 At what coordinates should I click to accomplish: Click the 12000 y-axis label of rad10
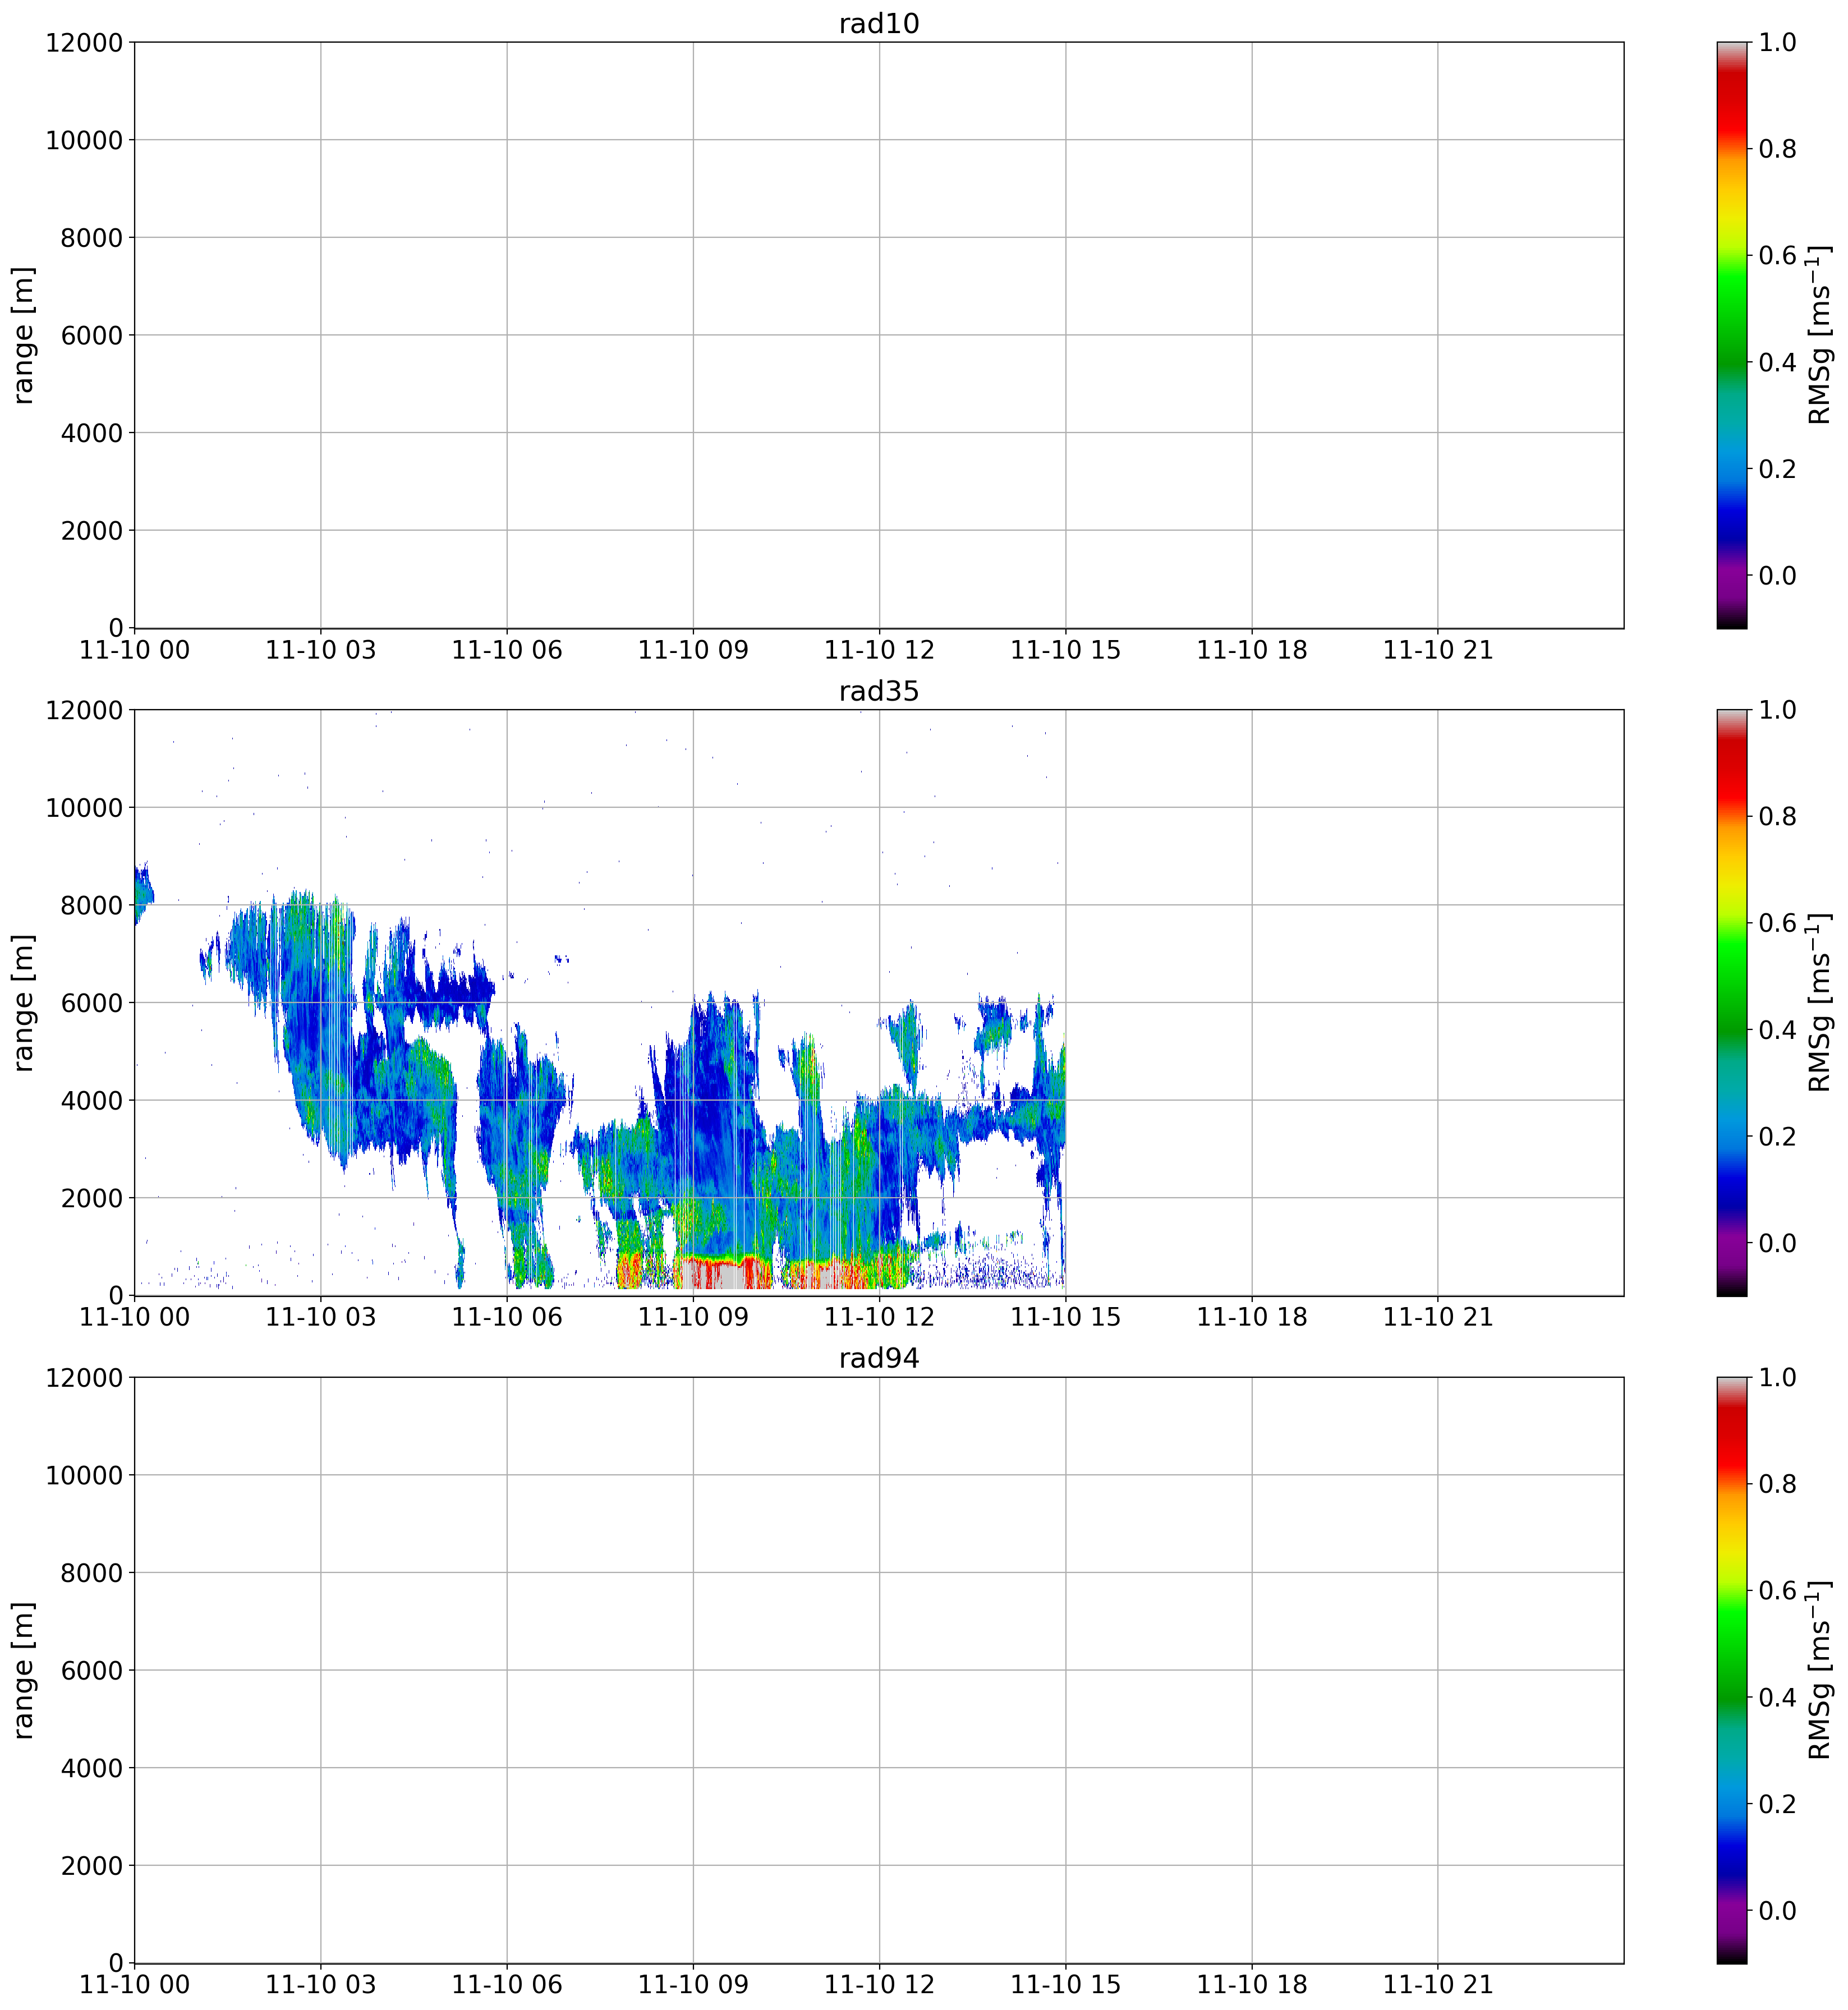(84, 42)
